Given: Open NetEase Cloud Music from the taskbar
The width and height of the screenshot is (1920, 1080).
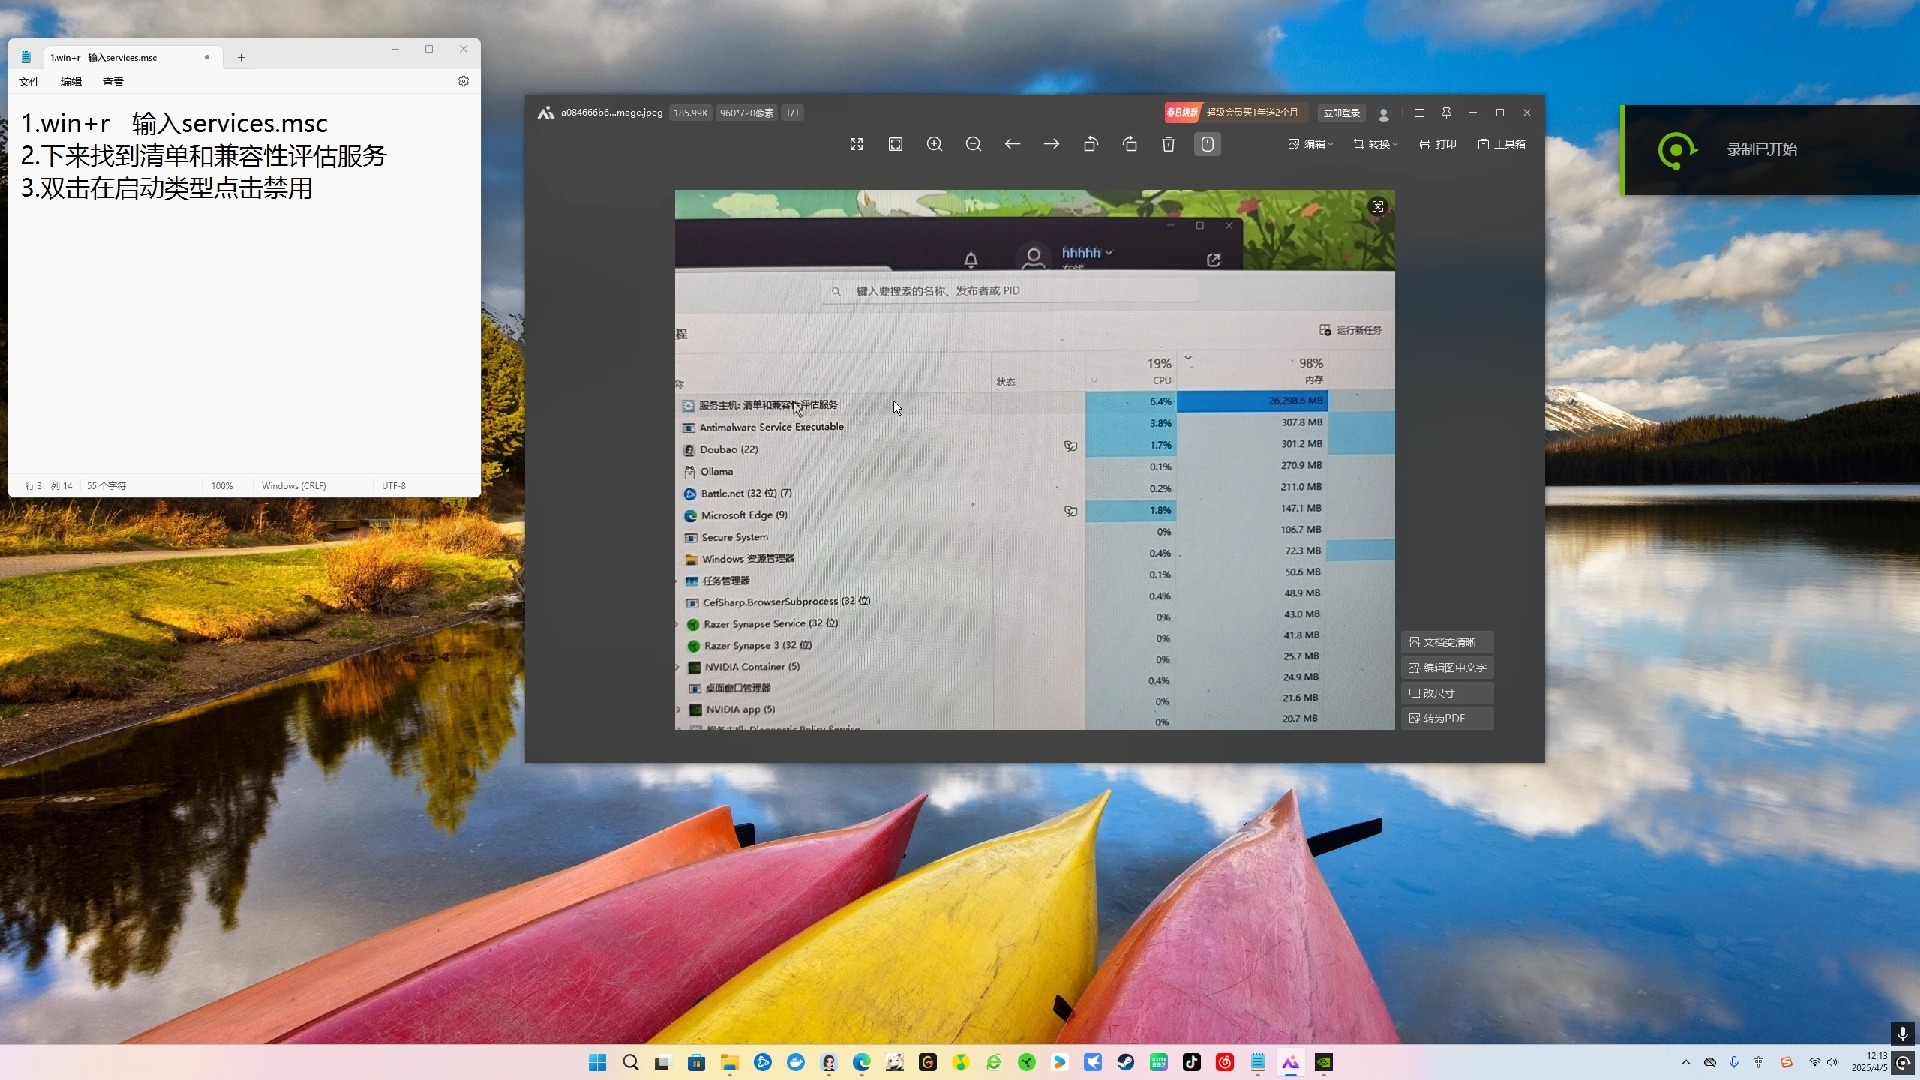Looking at the screenshot, I should 1225,1062.
